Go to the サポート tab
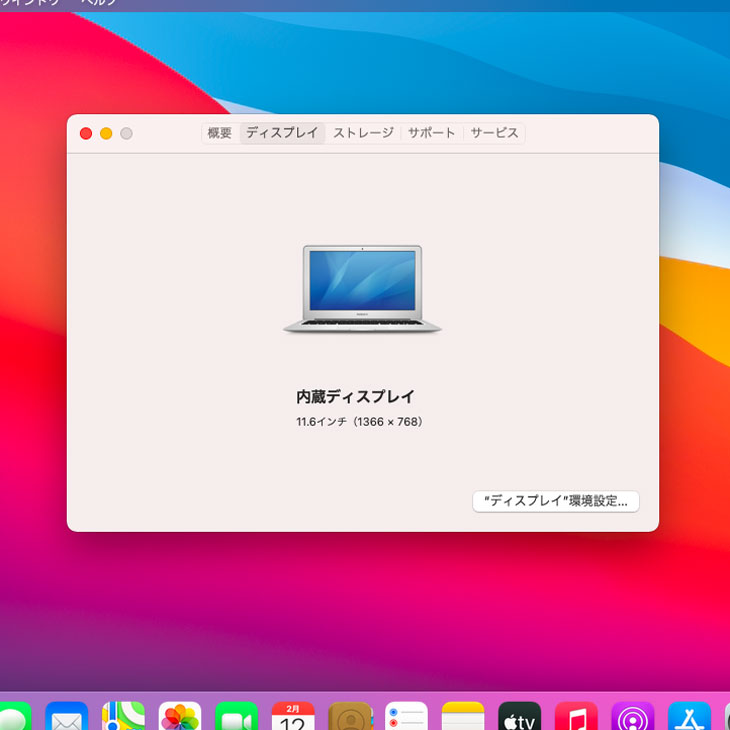This screenshot has width=730, height=730. 431,133
